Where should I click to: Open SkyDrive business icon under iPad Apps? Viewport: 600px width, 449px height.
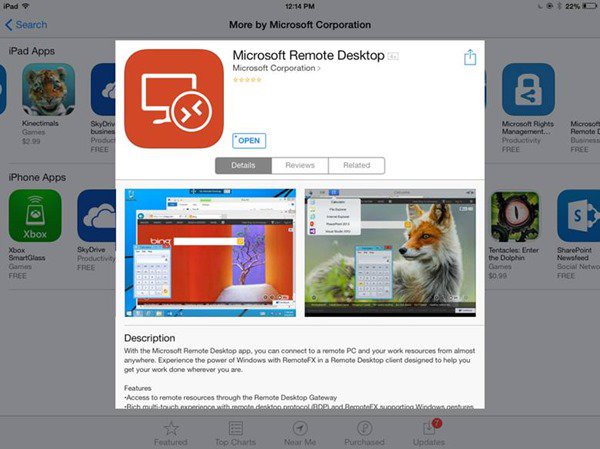pos(103,89)
